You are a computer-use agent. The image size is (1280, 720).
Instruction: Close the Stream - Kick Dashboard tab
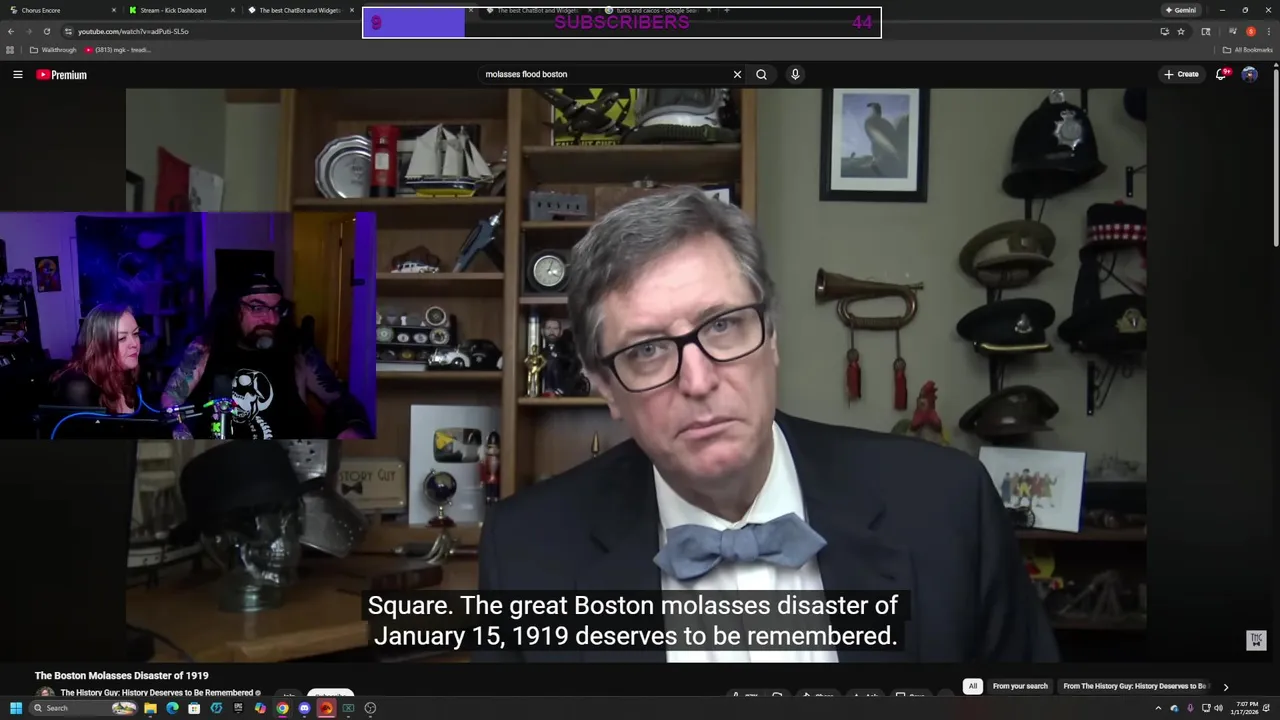tap(233, 10)
